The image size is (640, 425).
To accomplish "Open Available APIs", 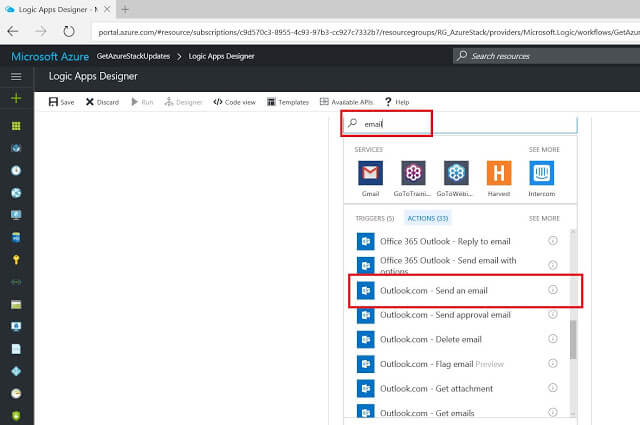I will [x=346, y=102].
